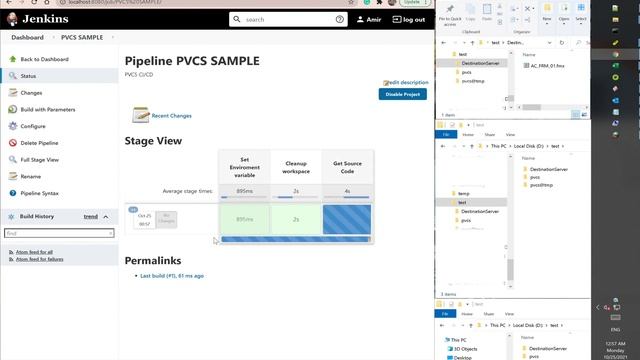Open the Build History trend link
This screenshot has height=360, width=640.
point(91,216)
